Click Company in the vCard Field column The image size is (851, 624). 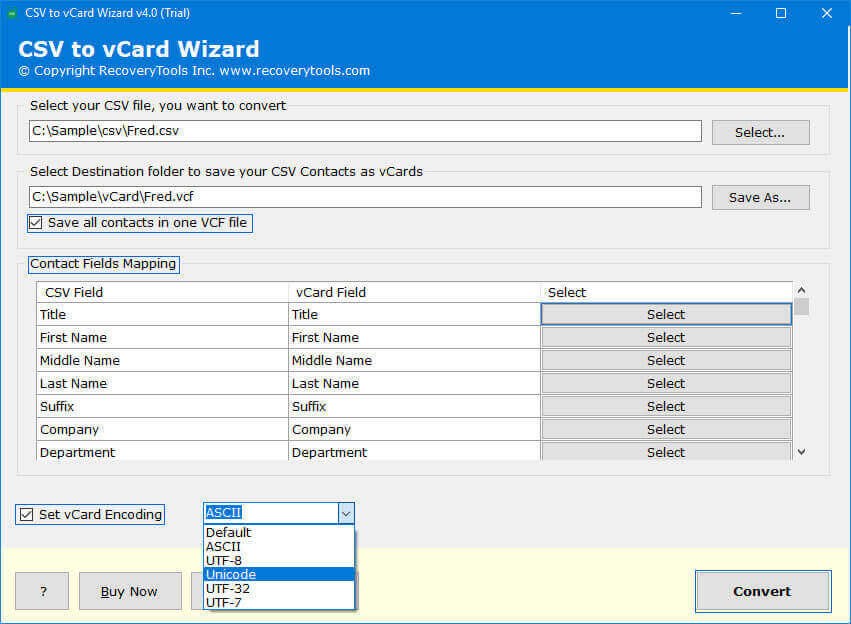click(414, 430)
